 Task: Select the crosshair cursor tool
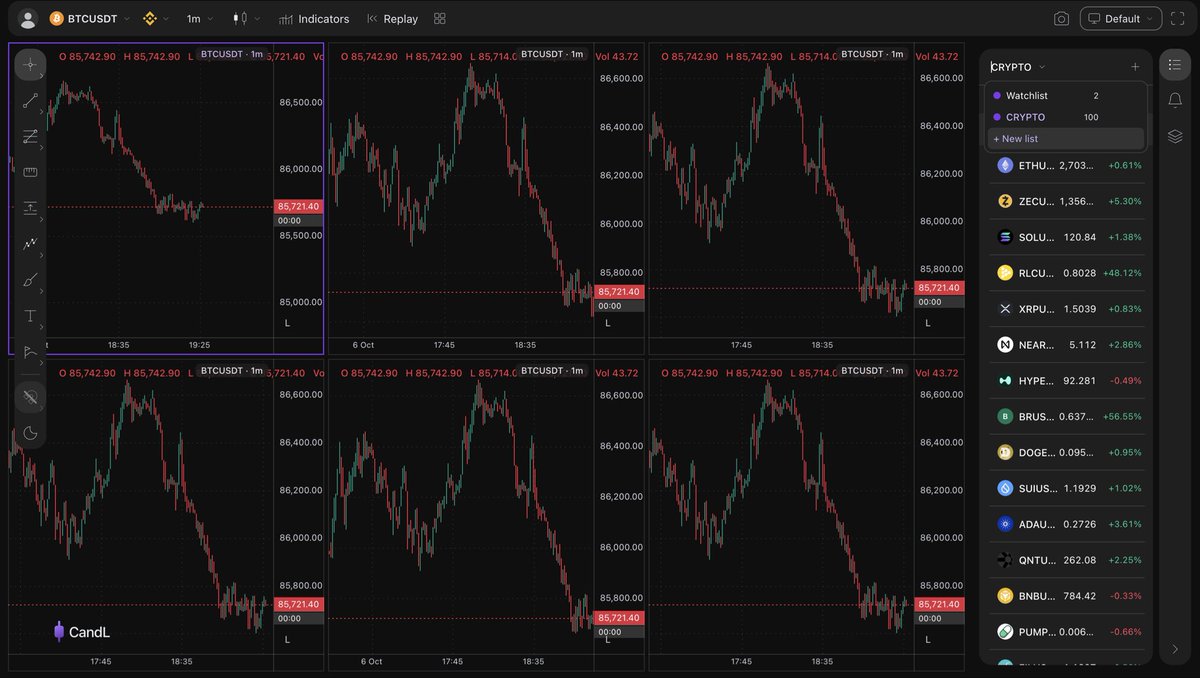(x=30, y=65)
